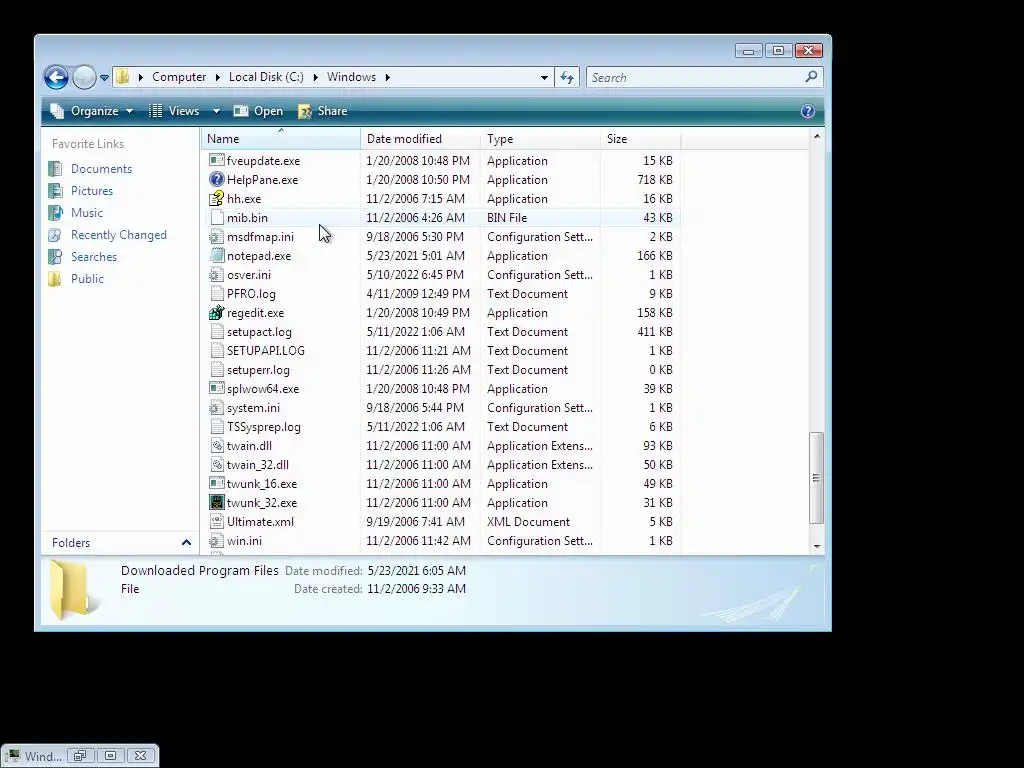
Task: Click the scroll up arrow
Action: (816, 136)
